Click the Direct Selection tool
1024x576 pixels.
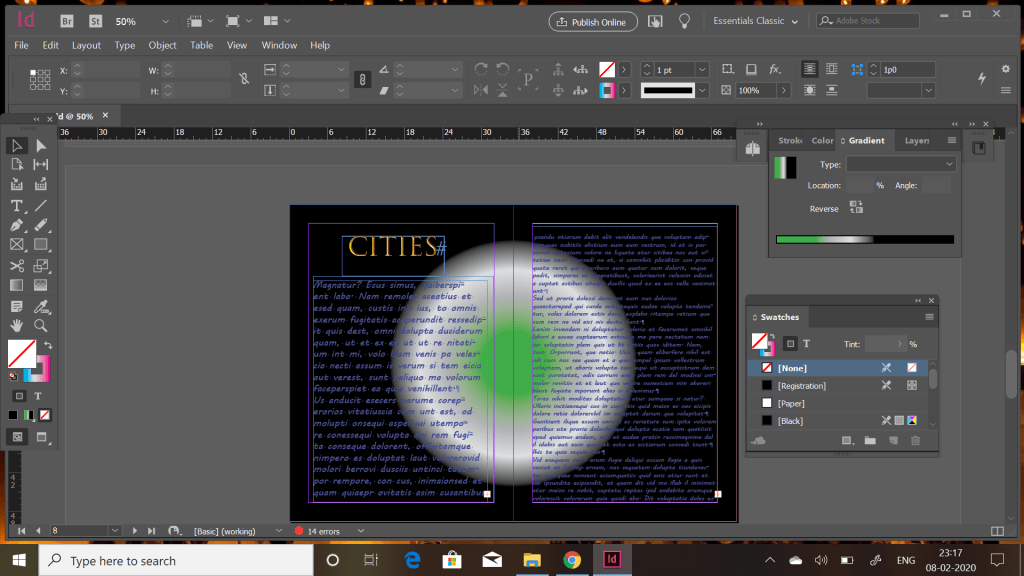[x=41, y=146]
